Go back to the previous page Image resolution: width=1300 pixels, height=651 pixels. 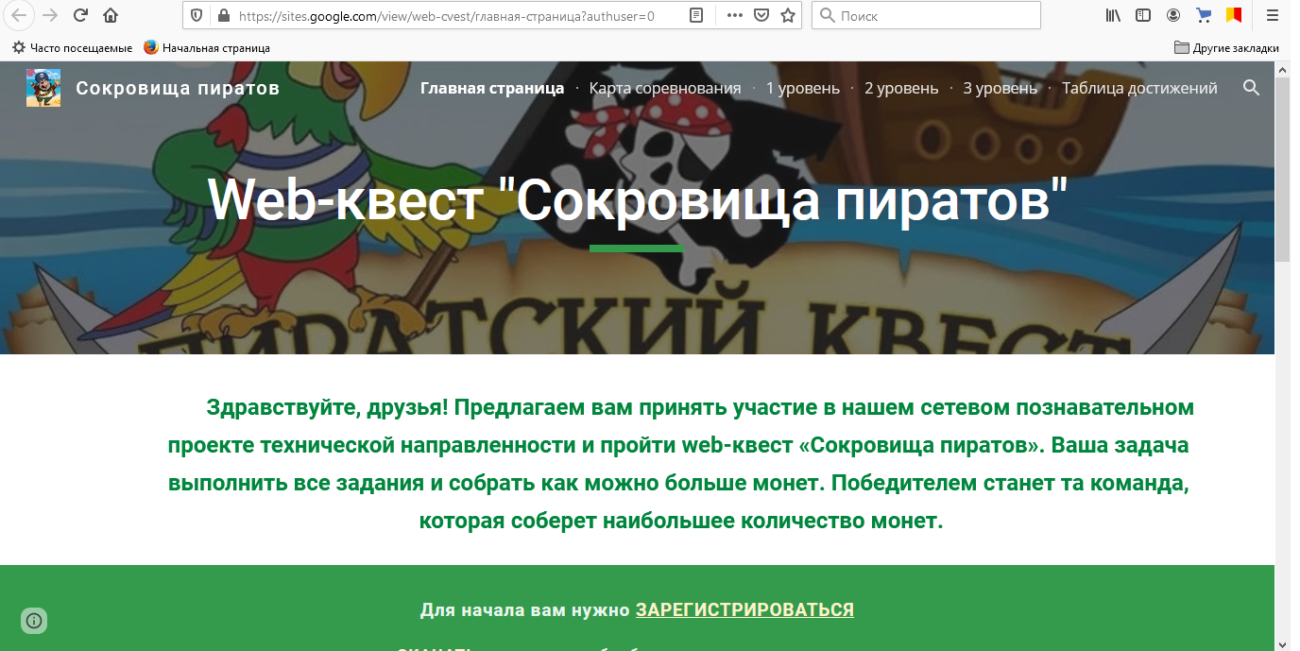[19, 15]
